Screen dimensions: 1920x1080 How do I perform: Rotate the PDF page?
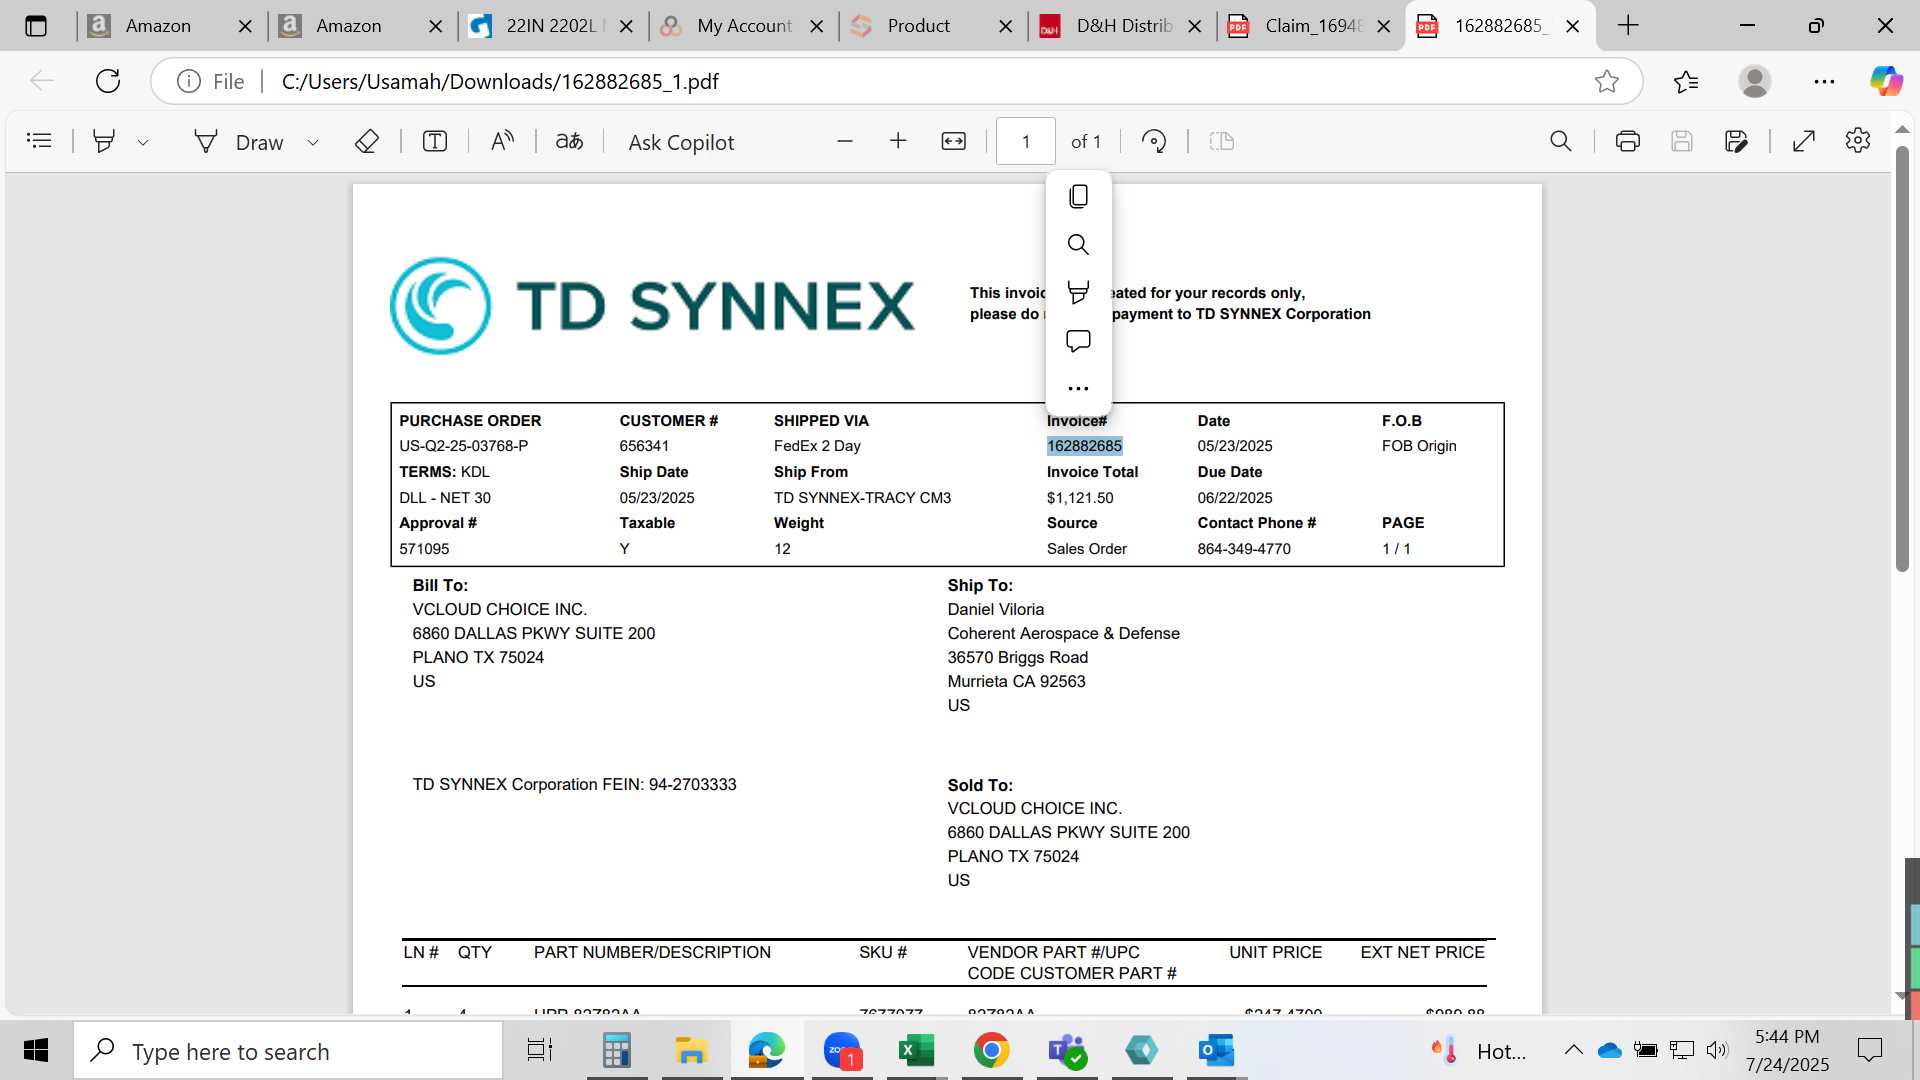point(1154,141)
